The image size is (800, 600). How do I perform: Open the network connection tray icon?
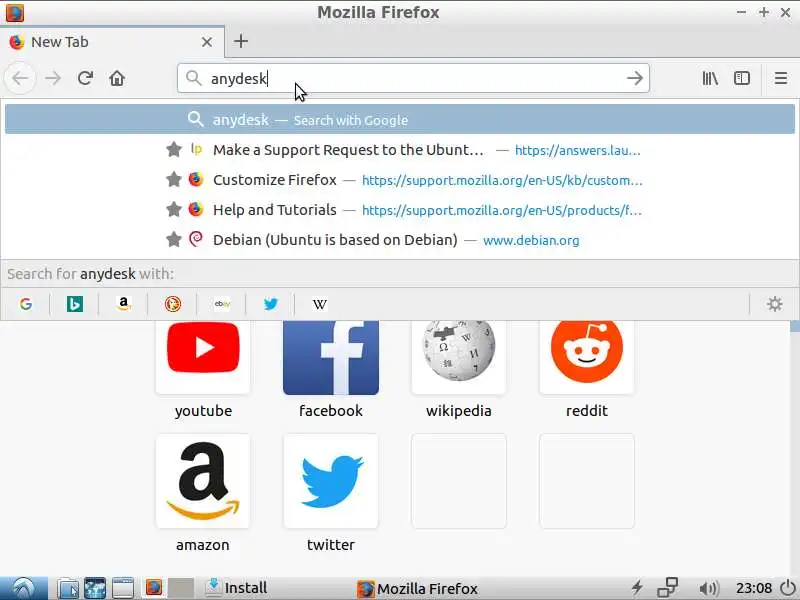click(667, 588)
